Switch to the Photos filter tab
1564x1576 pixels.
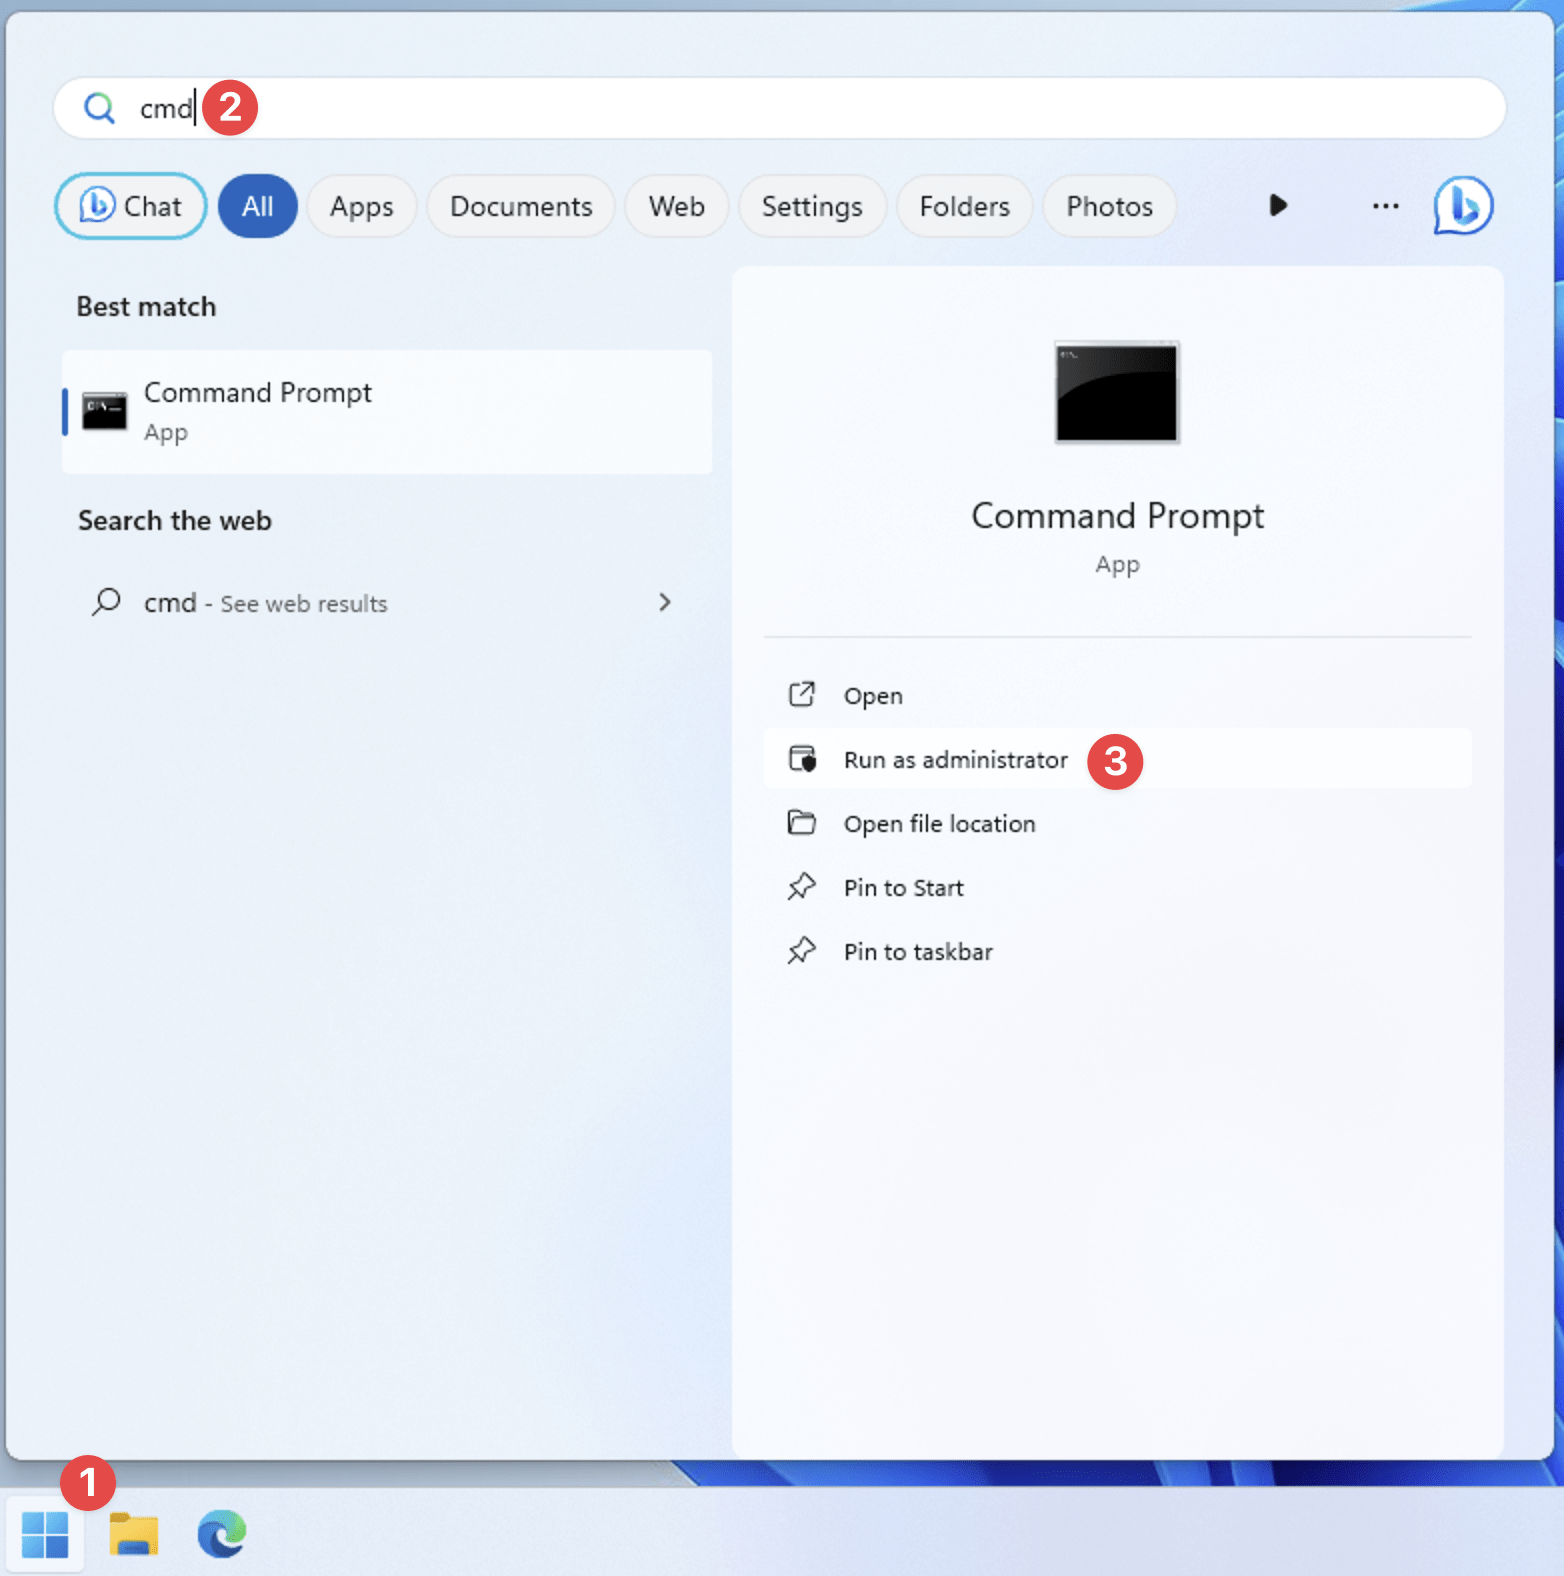click(1110, 206)
